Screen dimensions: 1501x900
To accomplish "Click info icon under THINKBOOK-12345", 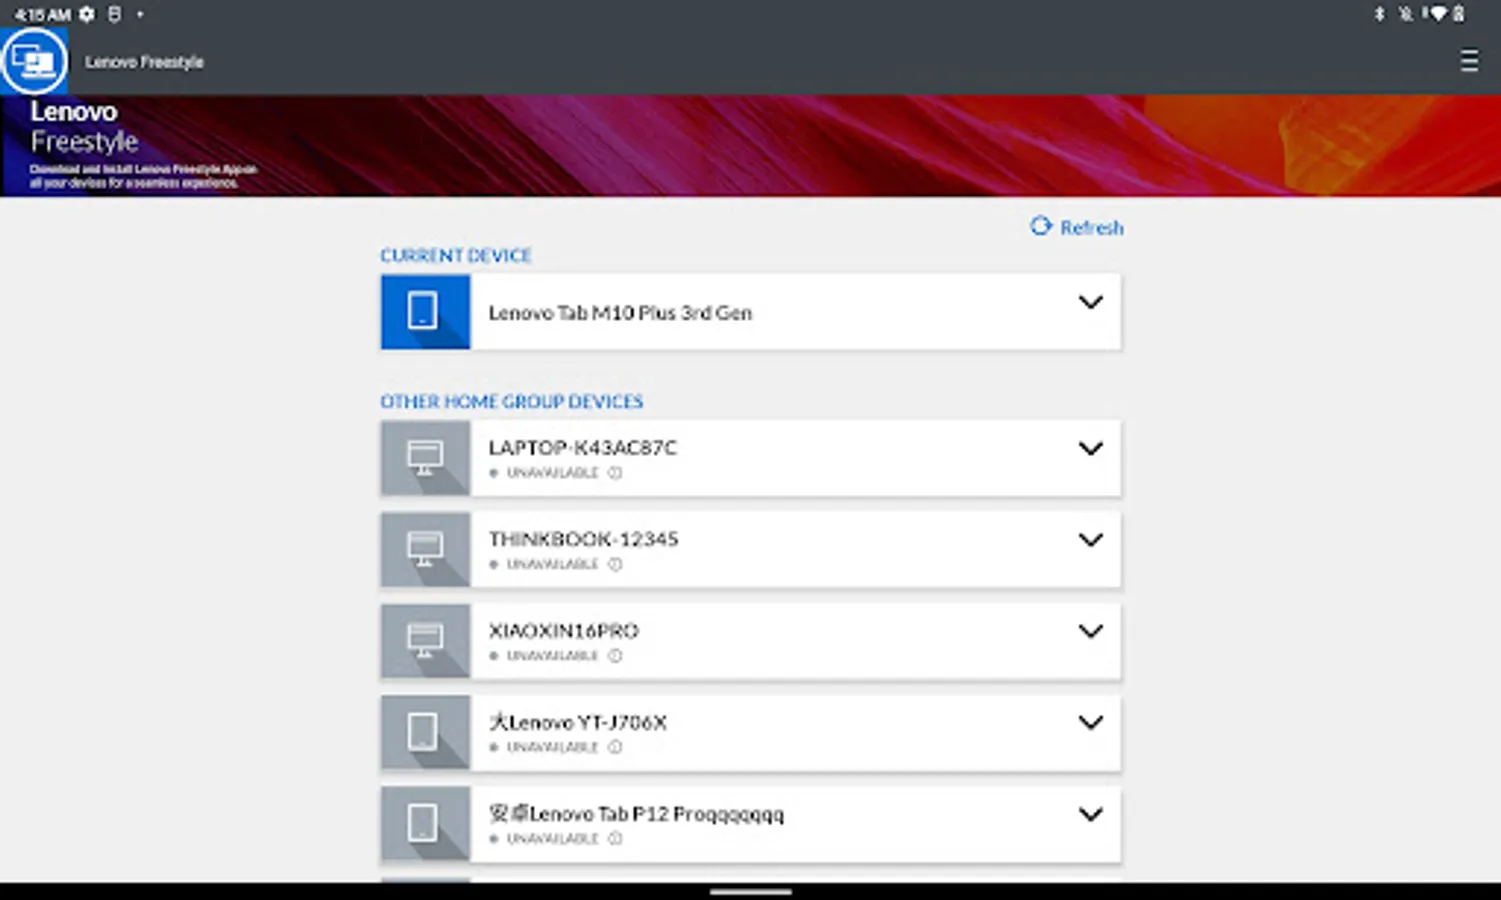I will [615, 564].
